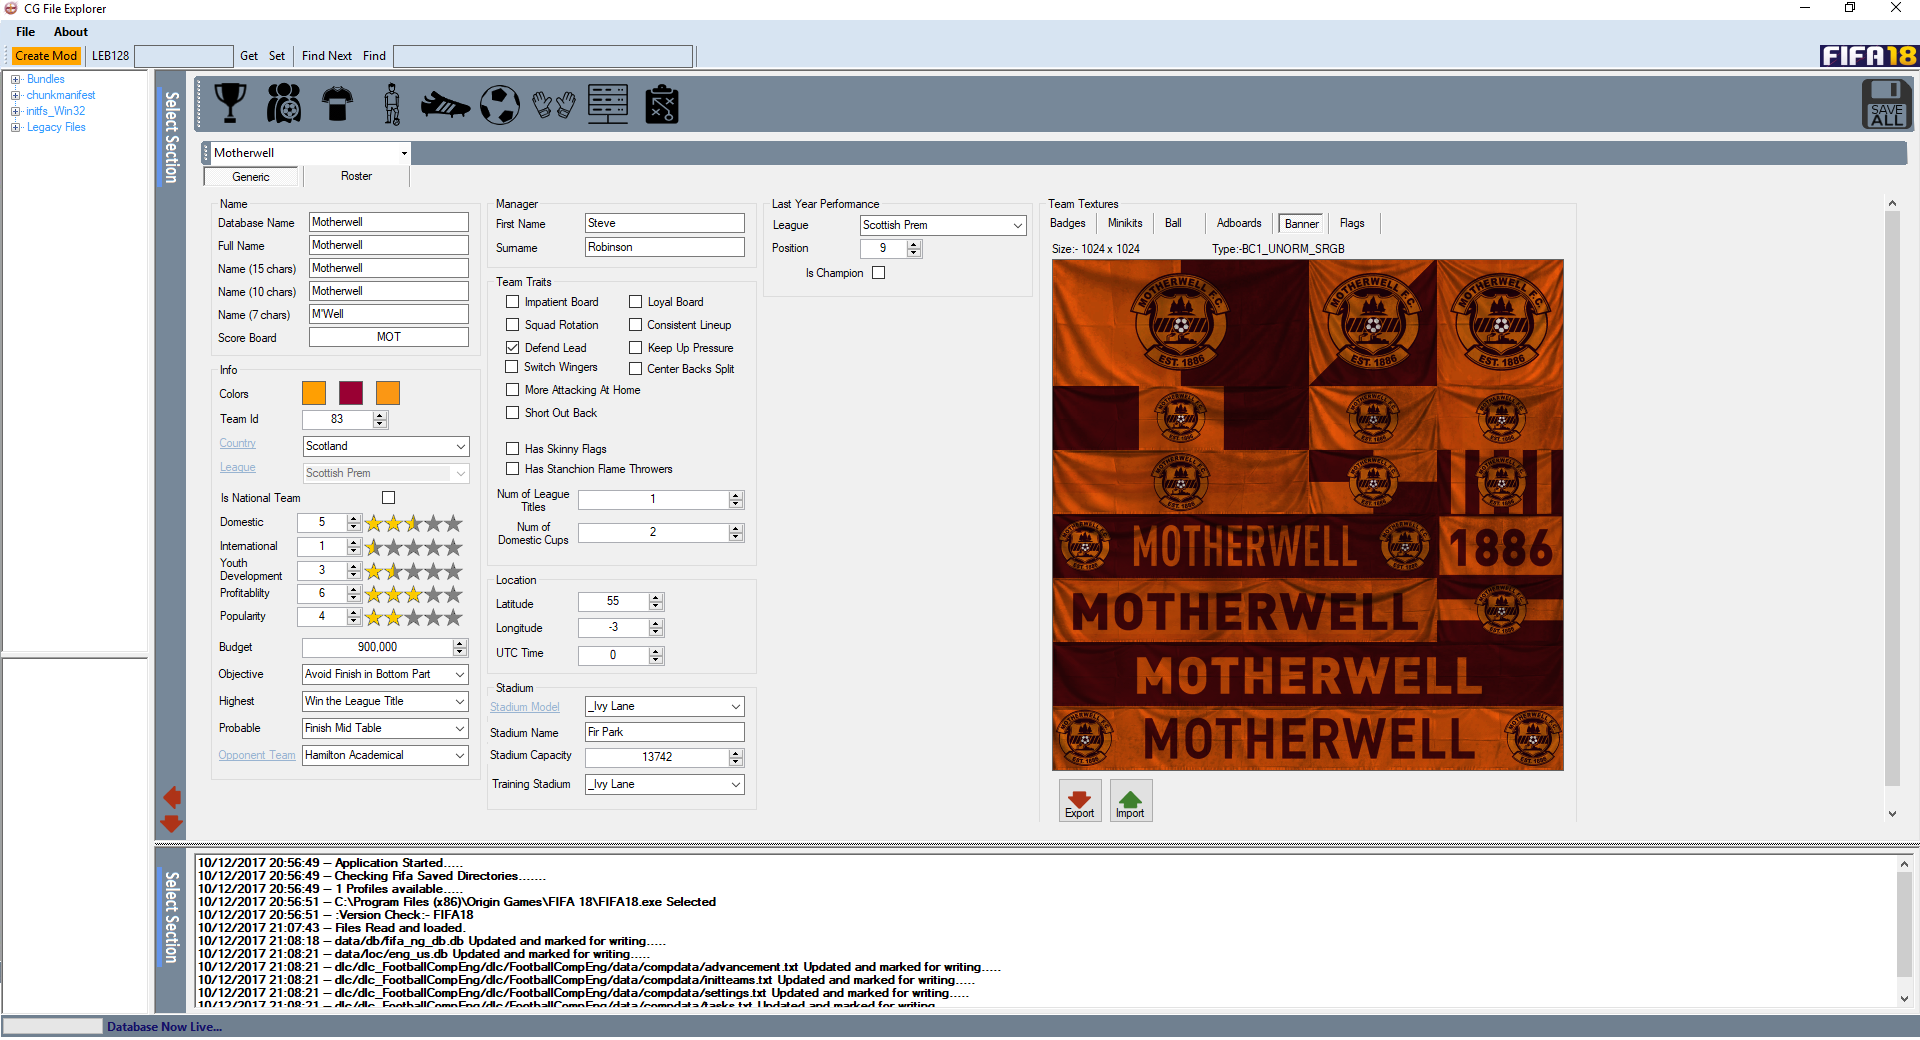Expand the Bundles tree node

point(16,79)
